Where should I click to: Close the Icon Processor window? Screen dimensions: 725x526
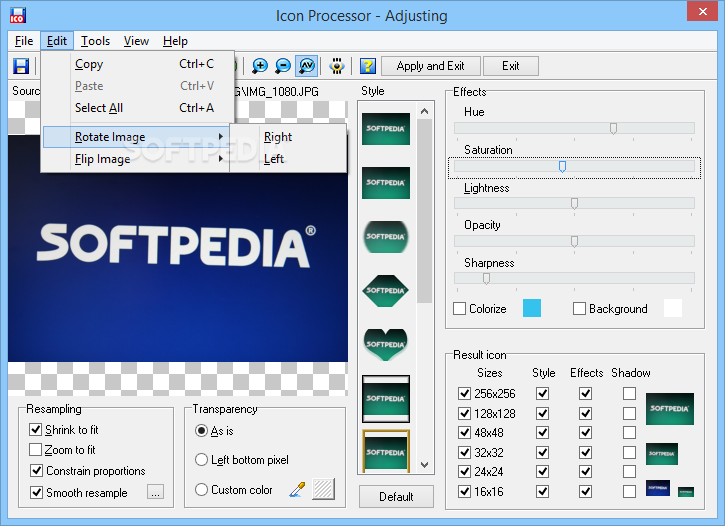click(702, 12)
